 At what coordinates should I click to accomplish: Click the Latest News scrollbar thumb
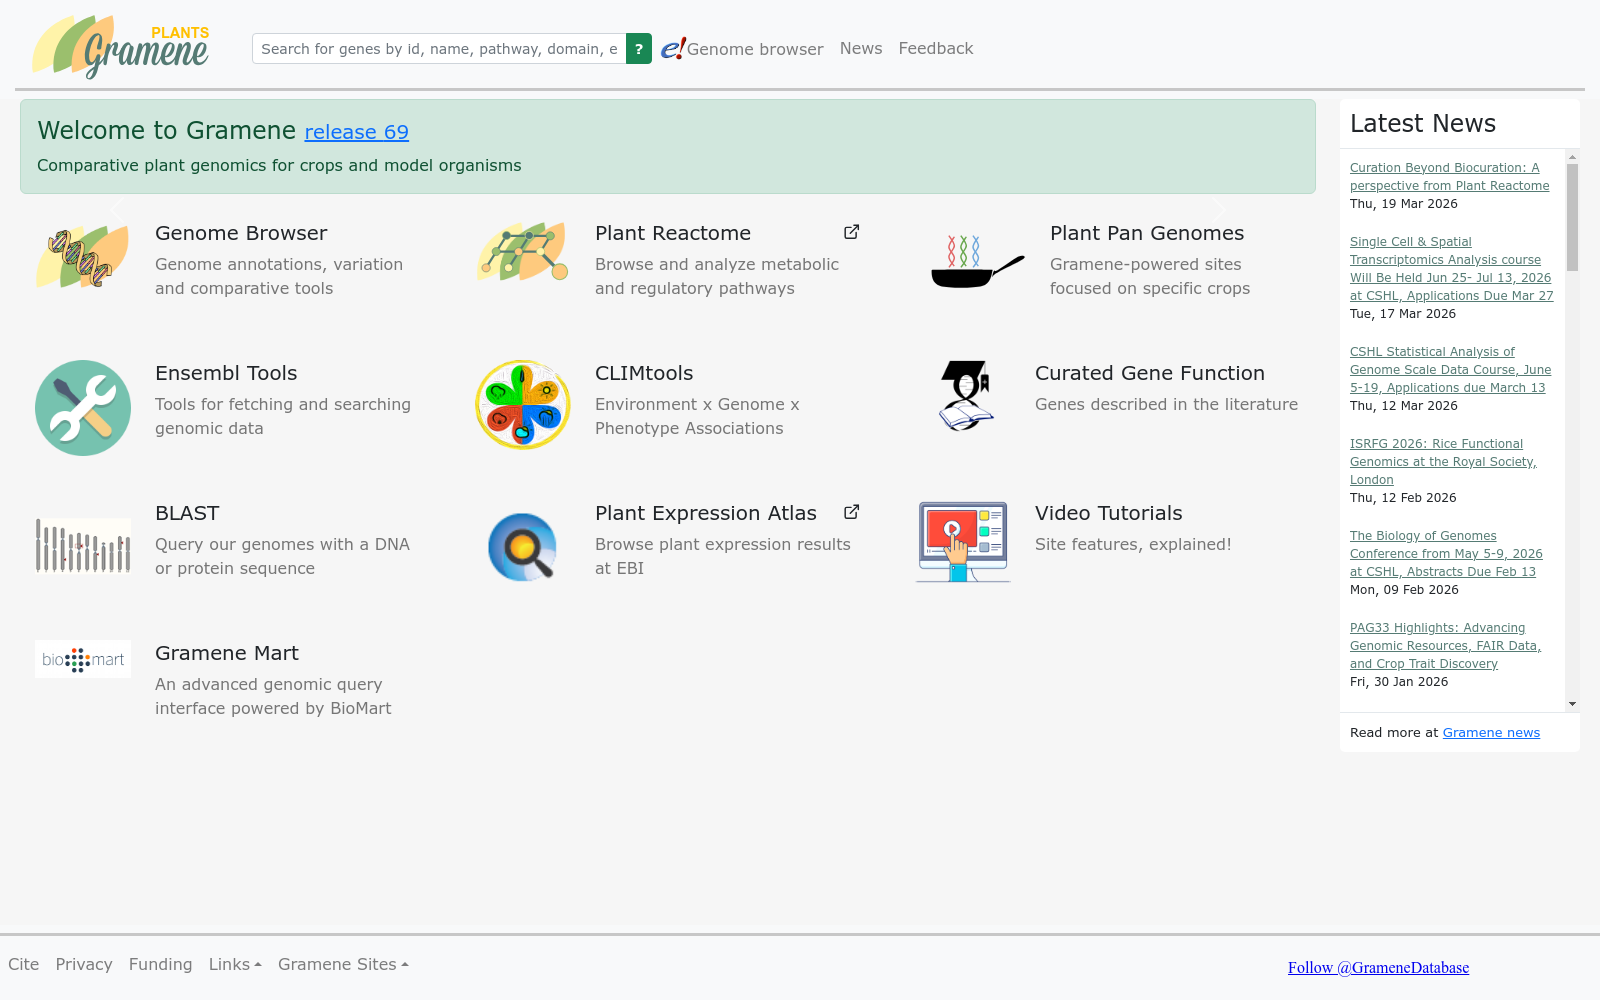1572,217
